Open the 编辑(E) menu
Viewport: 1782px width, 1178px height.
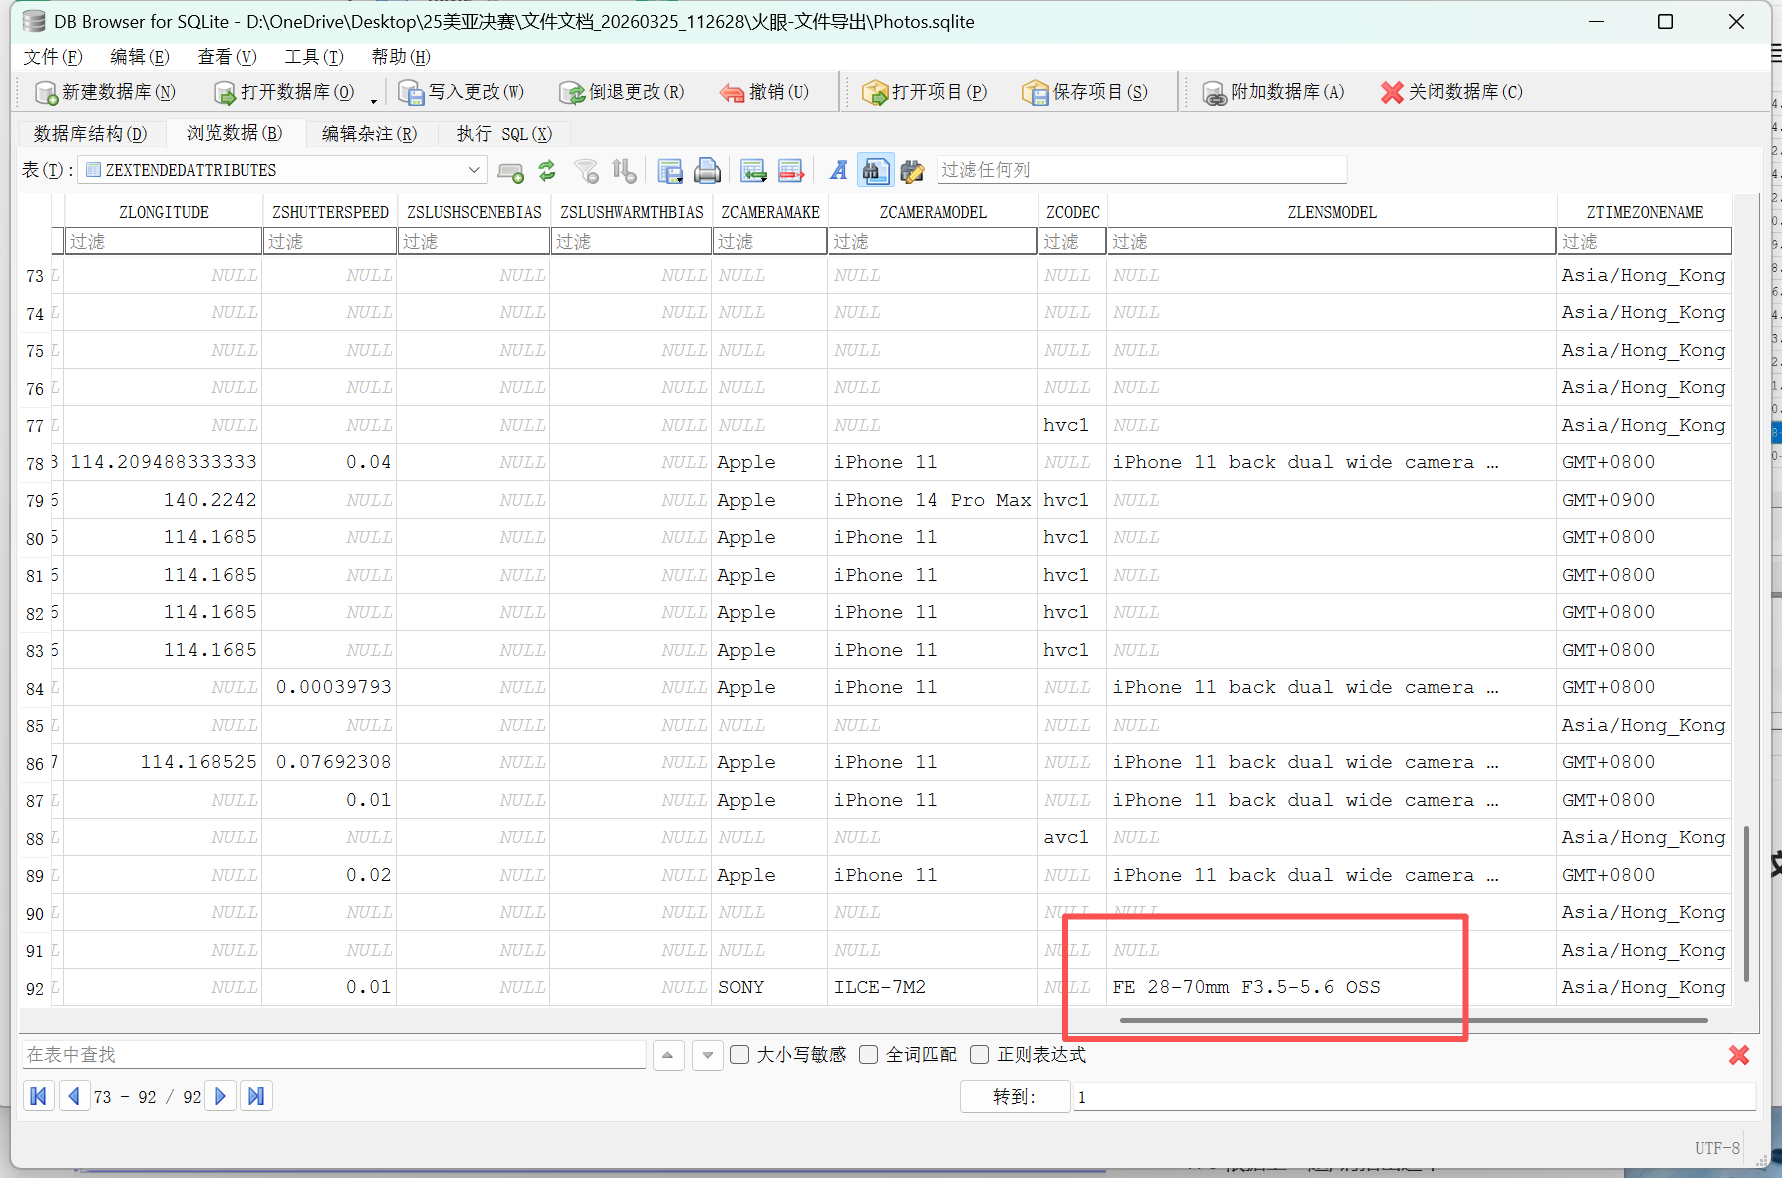coord(140,57)
